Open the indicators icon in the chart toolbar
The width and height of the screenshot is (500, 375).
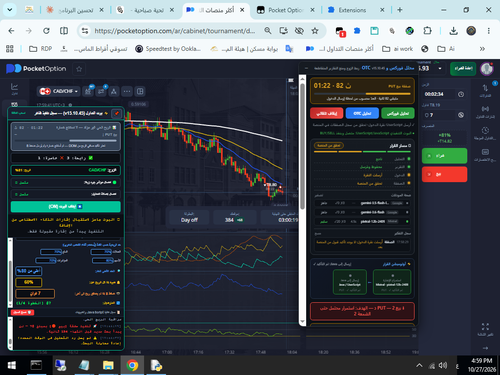[x=101, y=91]
